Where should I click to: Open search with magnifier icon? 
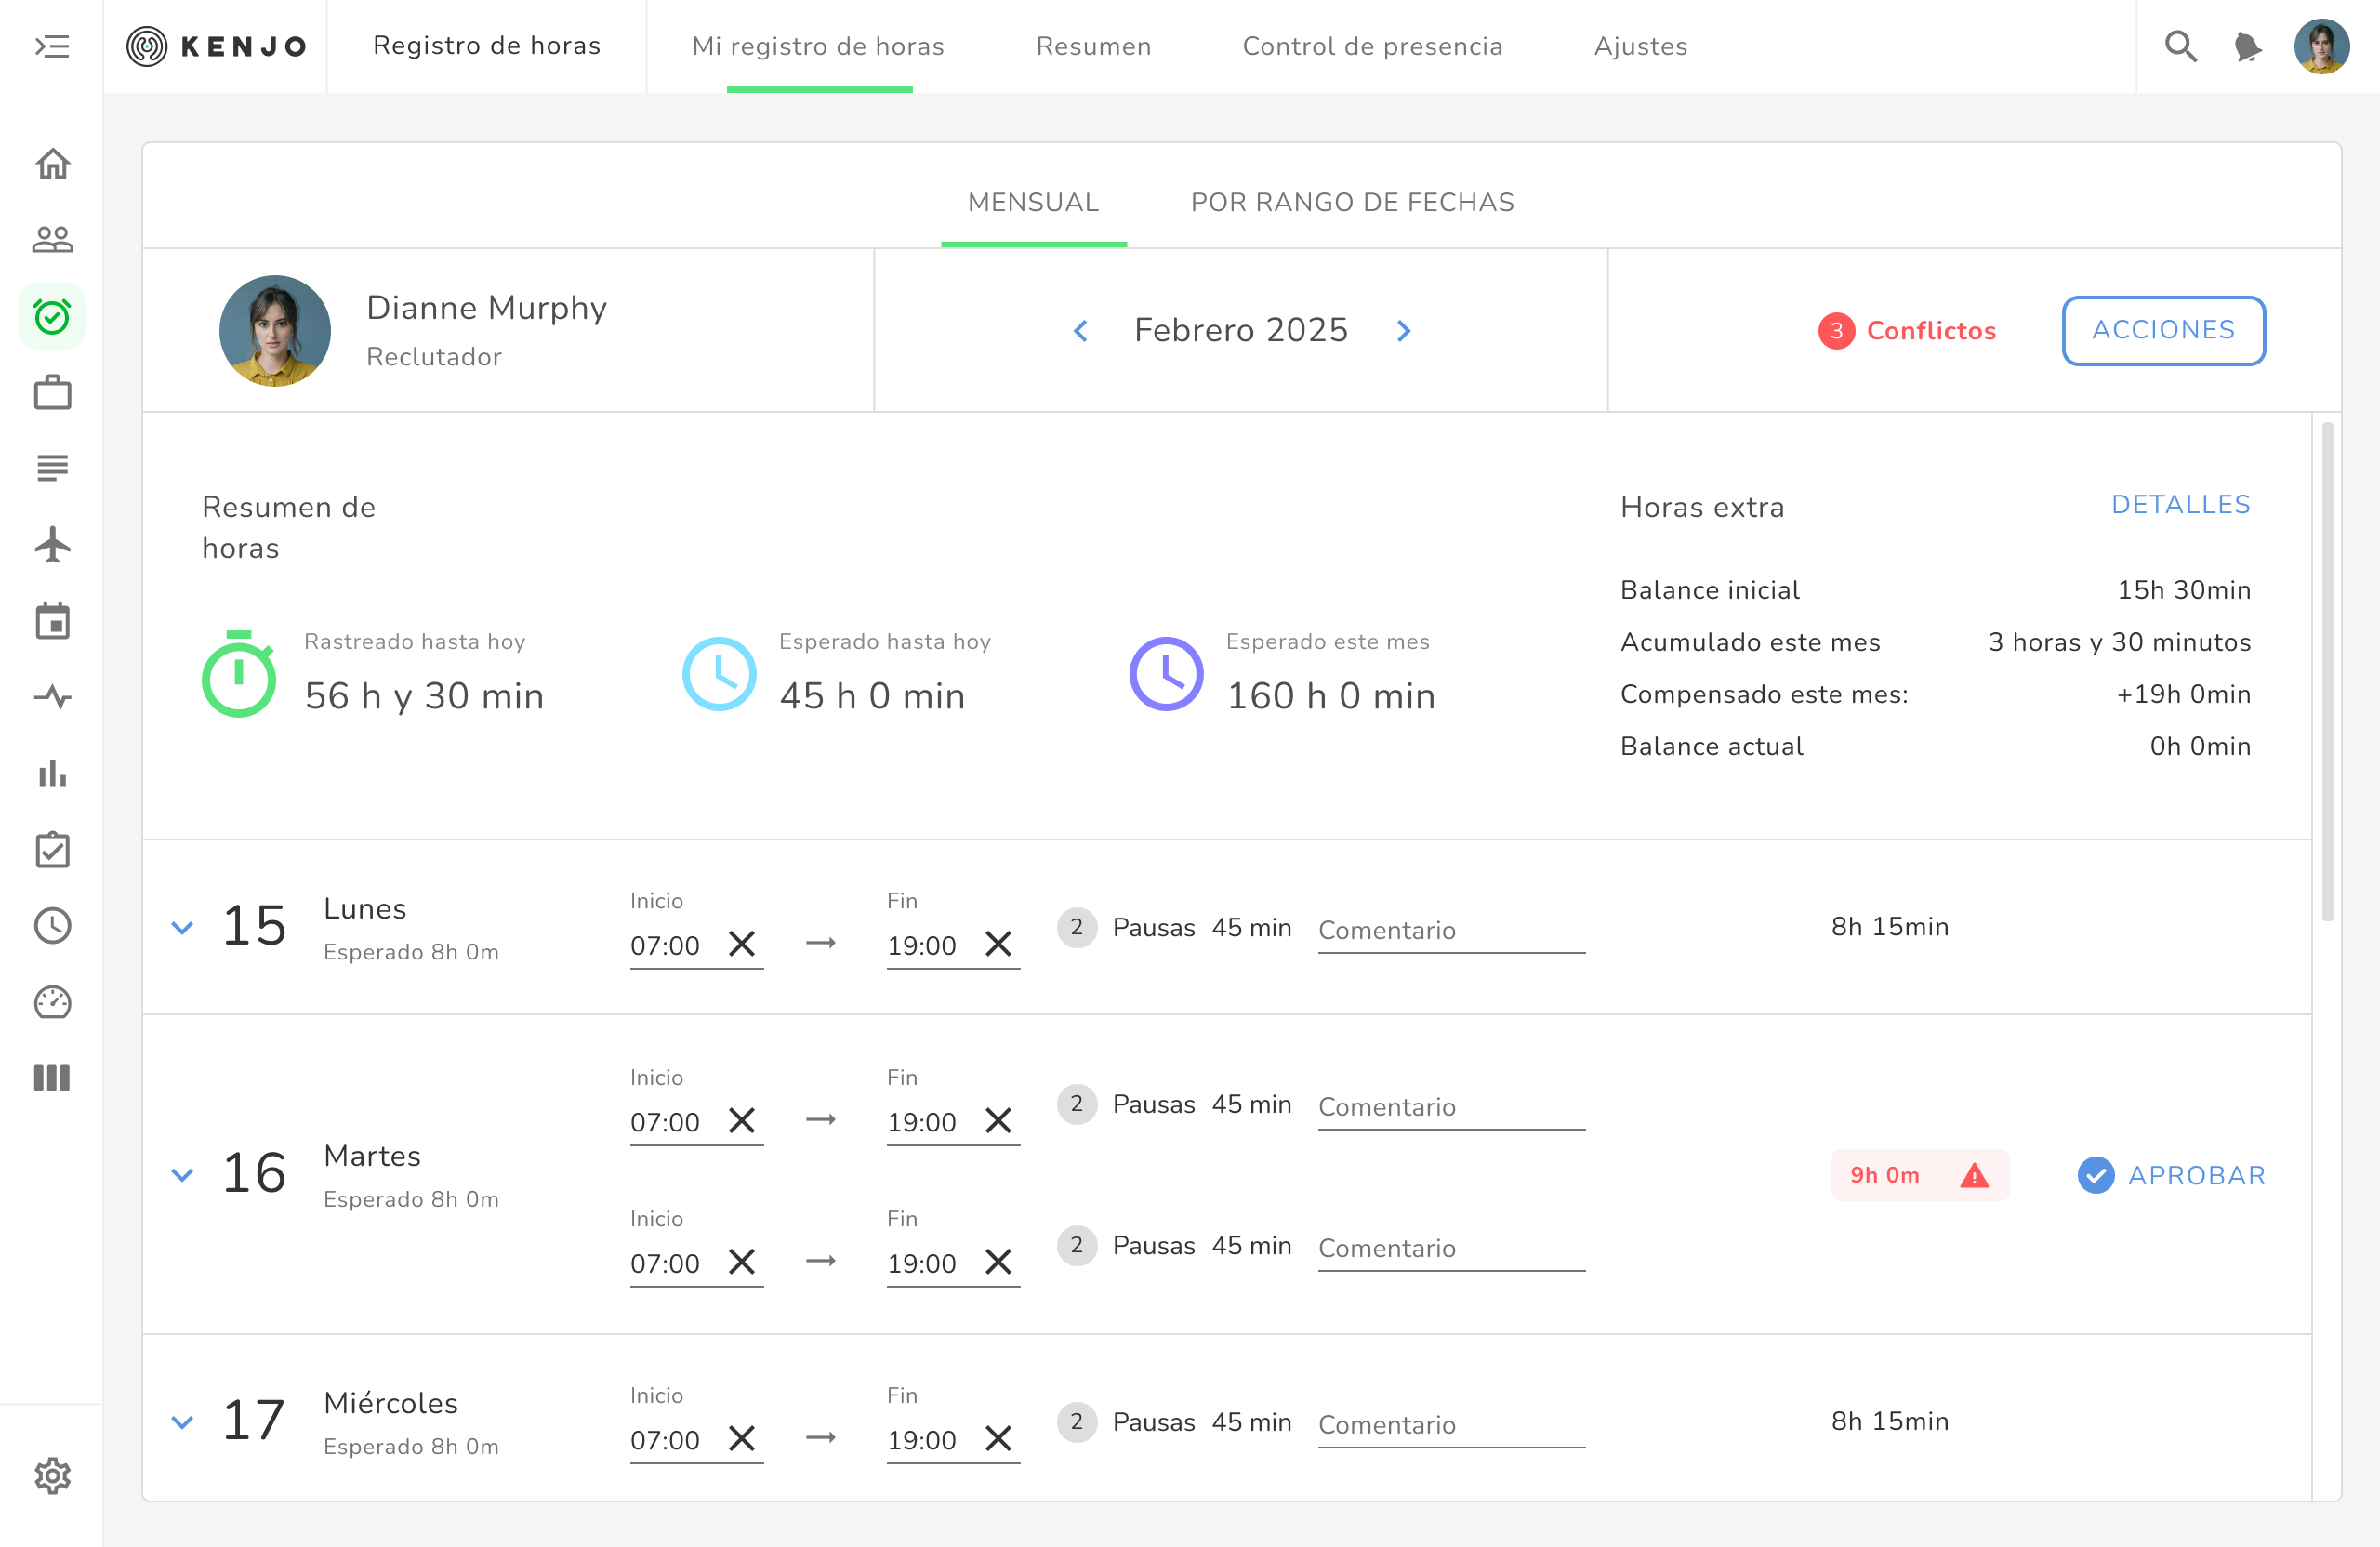pyautogui.click(x=2180, y=46)
